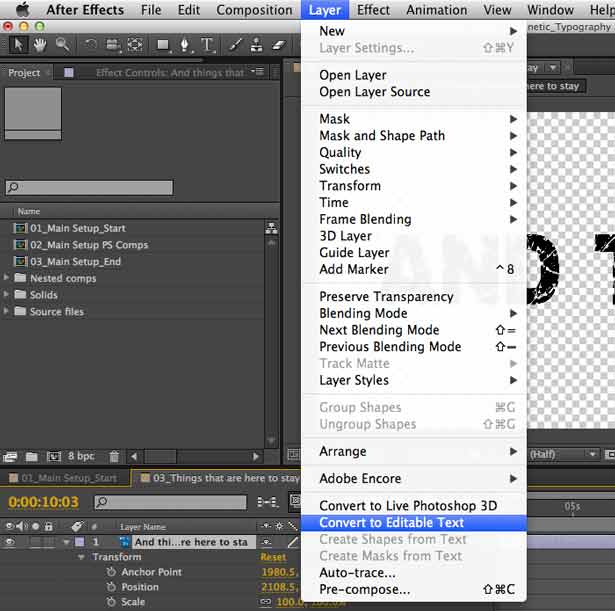615x611 pixels.
Task: Click the timeline layer search field
Action: [170, 502]
